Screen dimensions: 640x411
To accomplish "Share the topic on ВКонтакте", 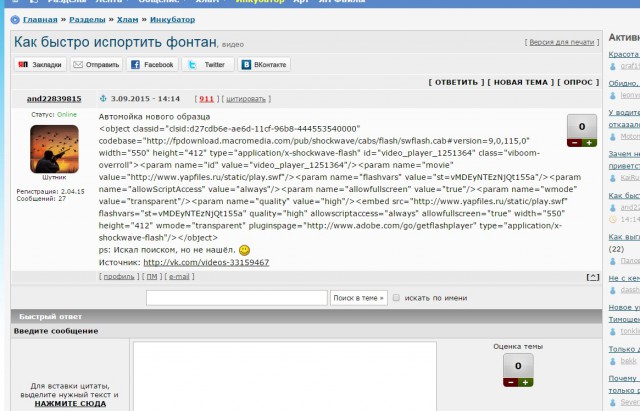I will [x=264, y=64].
